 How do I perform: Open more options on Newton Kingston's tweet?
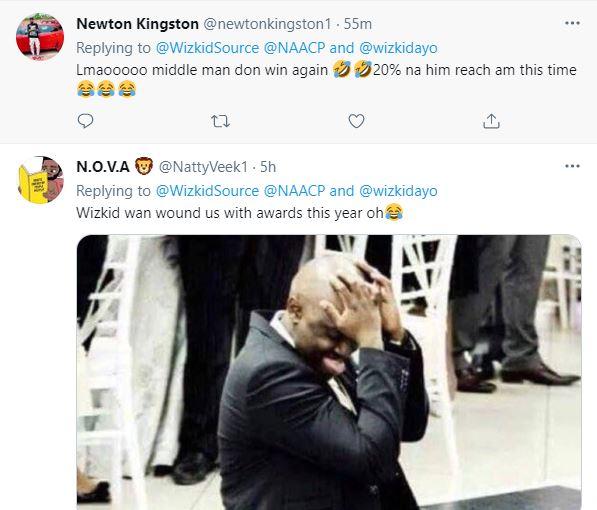(x=572, y=23)
